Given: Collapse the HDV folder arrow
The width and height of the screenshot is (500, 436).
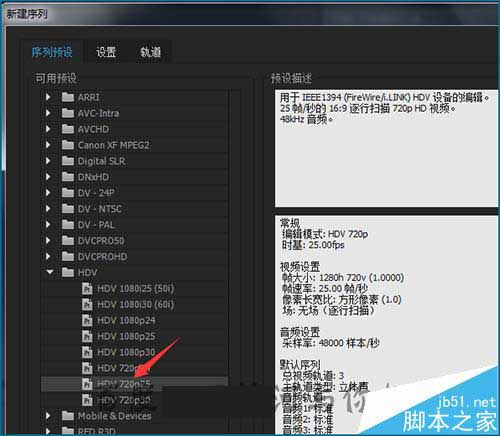Looking at the screenshot, I should tap(50, 272).
